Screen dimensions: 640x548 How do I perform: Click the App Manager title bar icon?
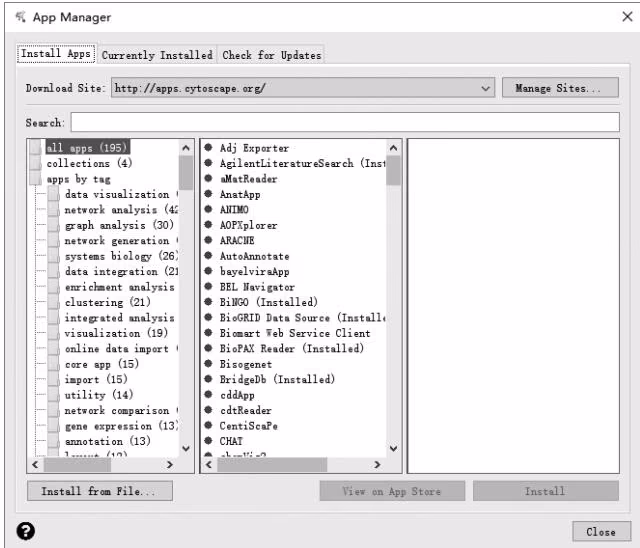coord(20,17)
